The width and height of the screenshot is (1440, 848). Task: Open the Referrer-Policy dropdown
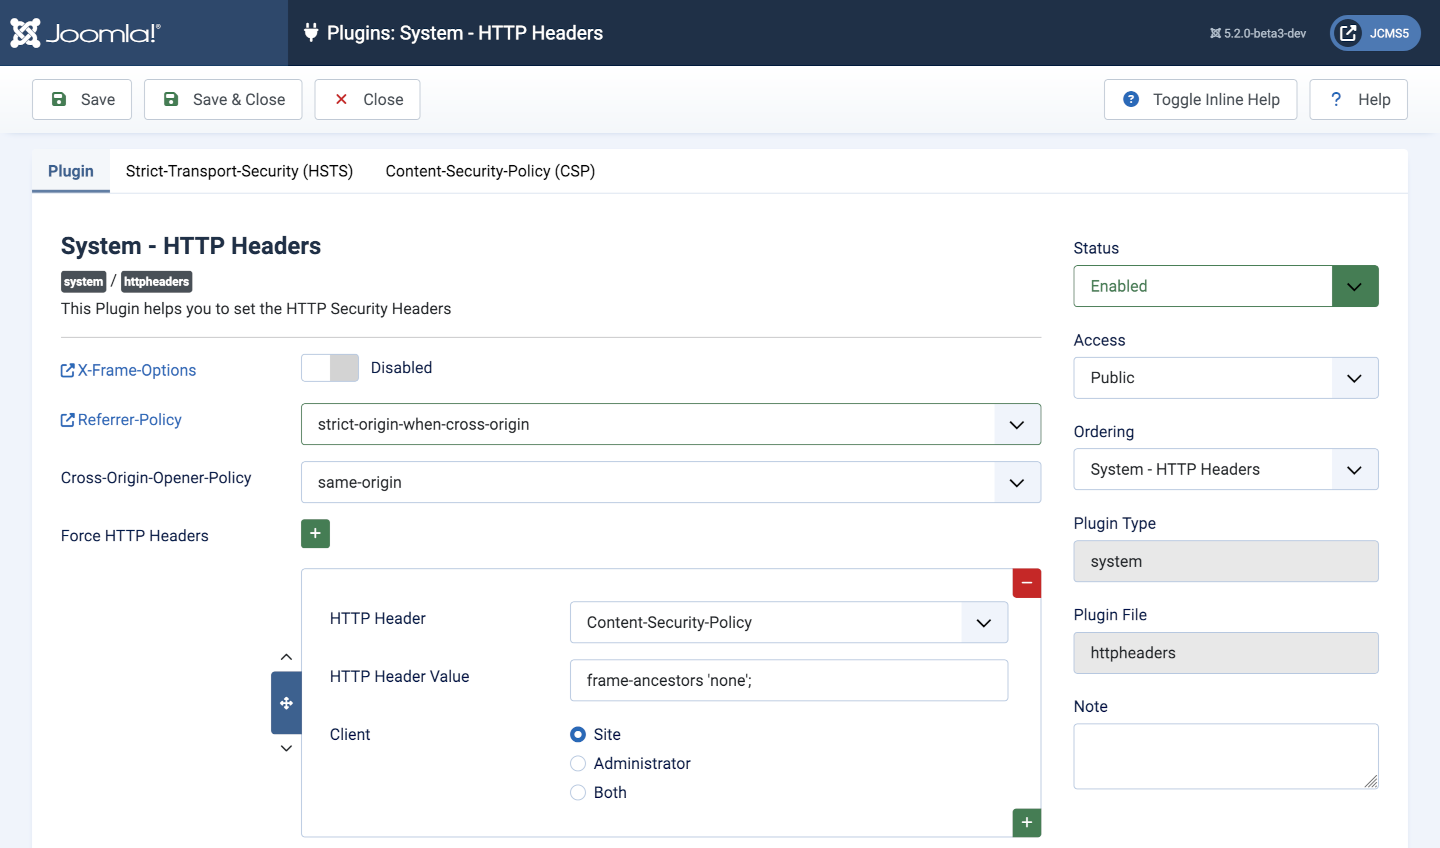coord(671,424)
